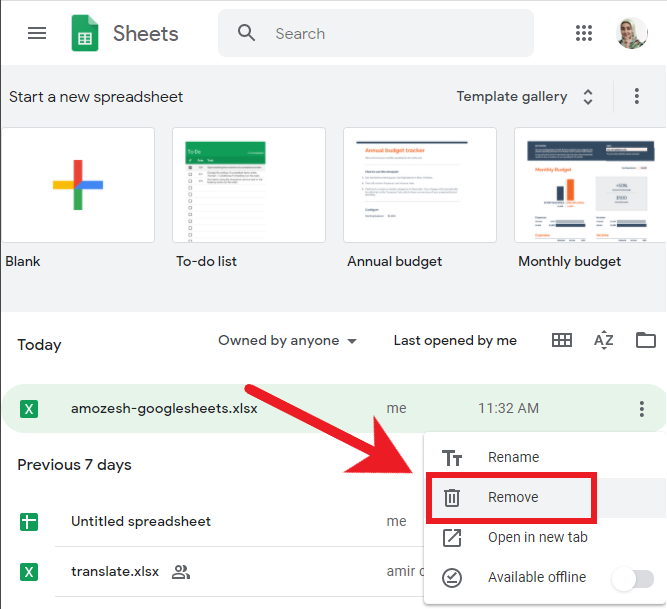This screenshot has width=667, height=609.
Task: Click the search magnifier icon
Action: tap(246, 33)
